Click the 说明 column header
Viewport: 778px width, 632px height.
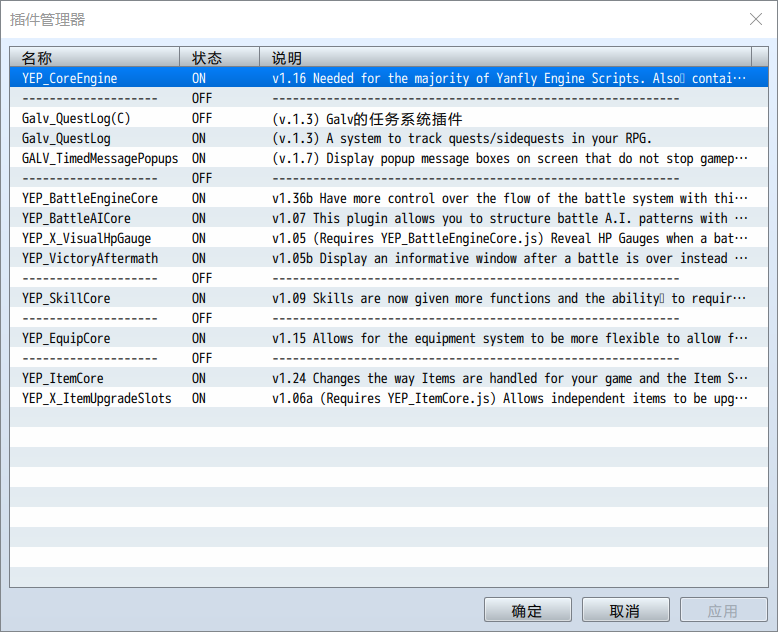[x=506, y=58]
